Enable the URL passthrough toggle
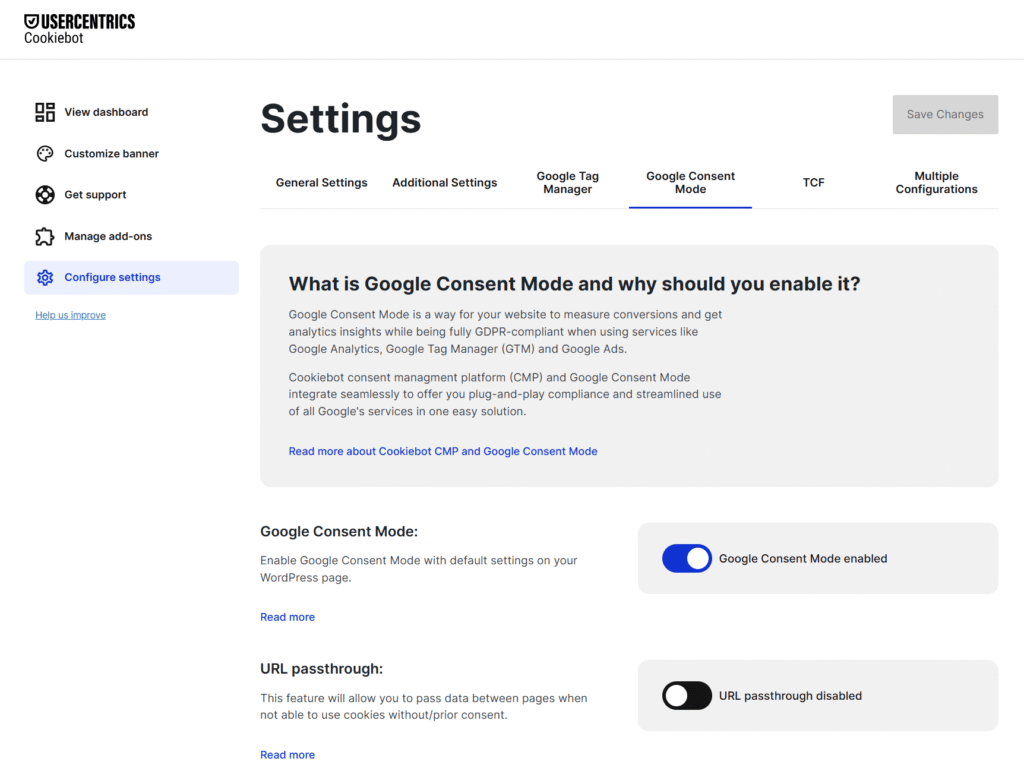The height and width of the screenshot is (774, 1024). tap(686, 696)
